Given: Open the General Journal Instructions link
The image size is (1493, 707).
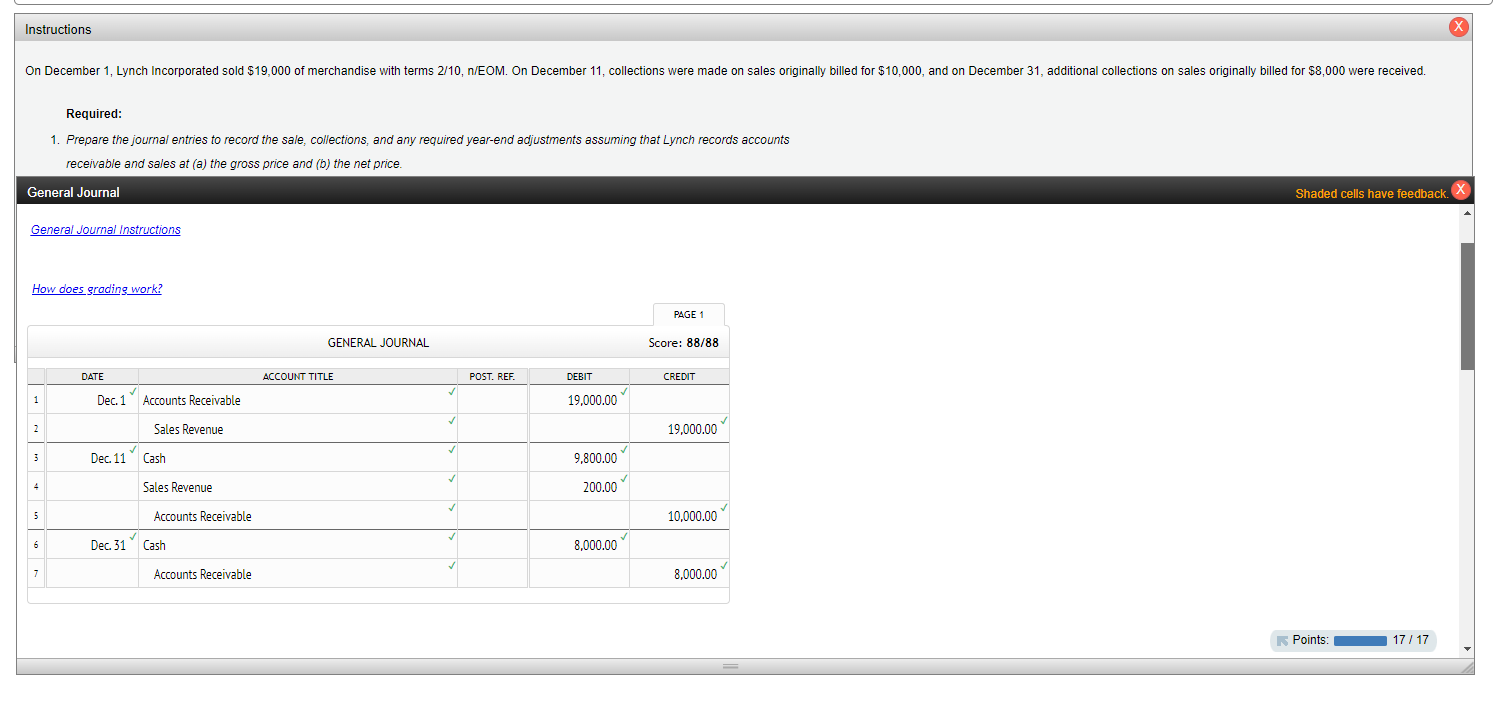Looking at the screenshot, I should [105, 229].
